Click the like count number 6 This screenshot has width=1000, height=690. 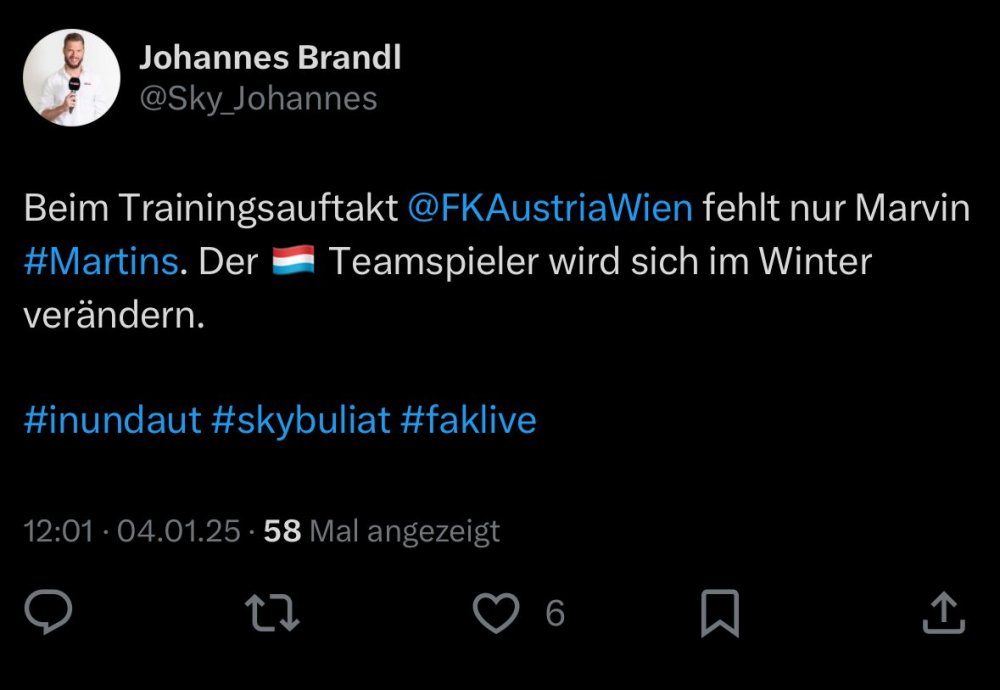[555, 613]
